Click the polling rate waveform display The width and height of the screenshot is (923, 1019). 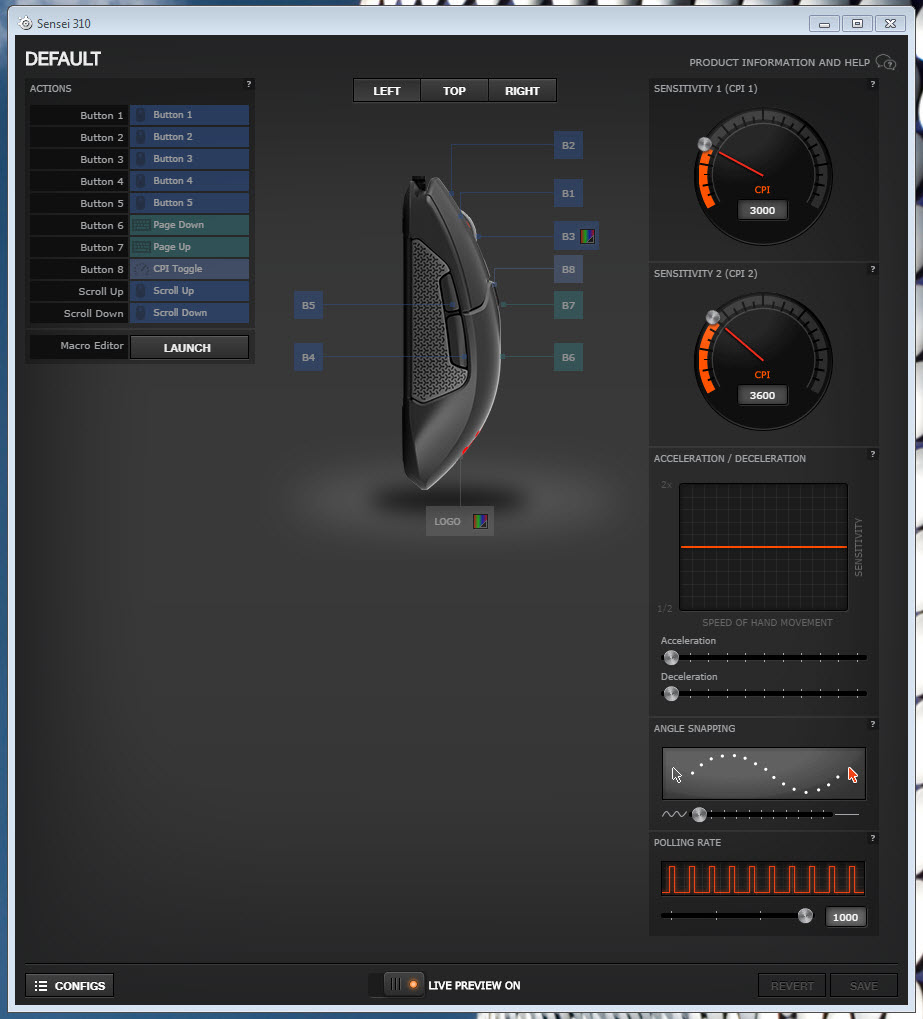(763, 879)
